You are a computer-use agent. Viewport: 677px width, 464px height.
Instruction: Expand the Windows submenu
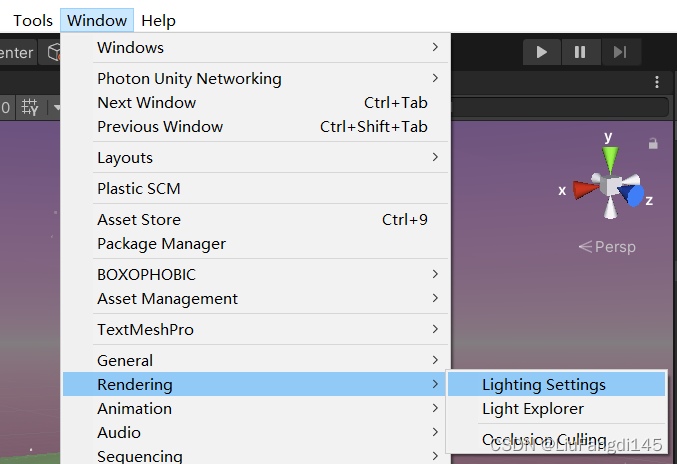click(x=256, y=47)
